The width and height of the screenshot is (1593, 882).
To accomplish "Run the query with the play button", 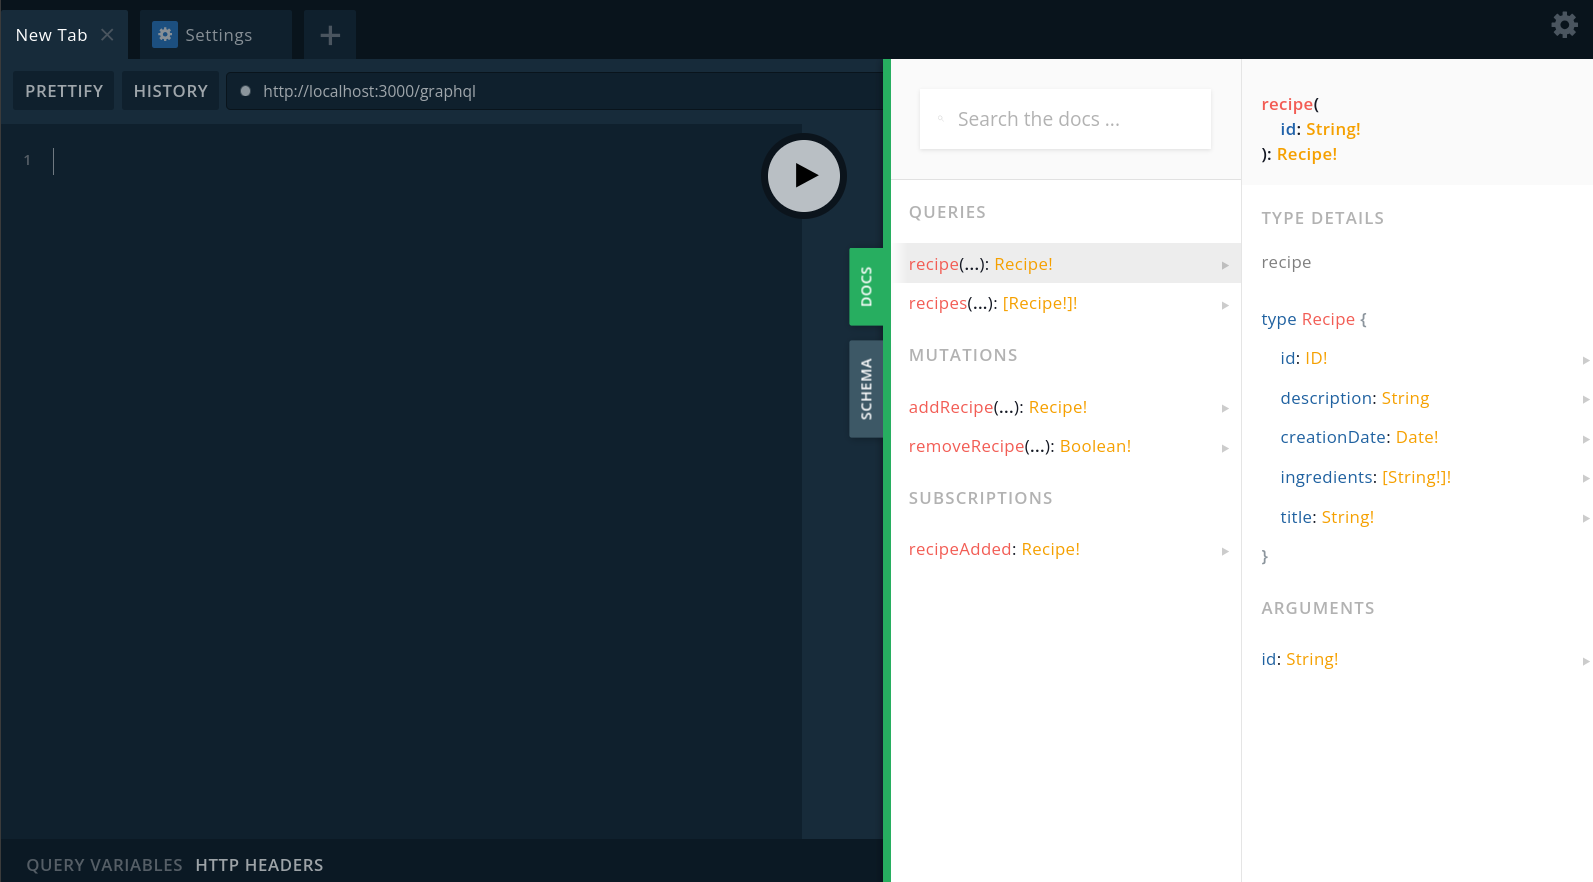I will tap(804, 176).
